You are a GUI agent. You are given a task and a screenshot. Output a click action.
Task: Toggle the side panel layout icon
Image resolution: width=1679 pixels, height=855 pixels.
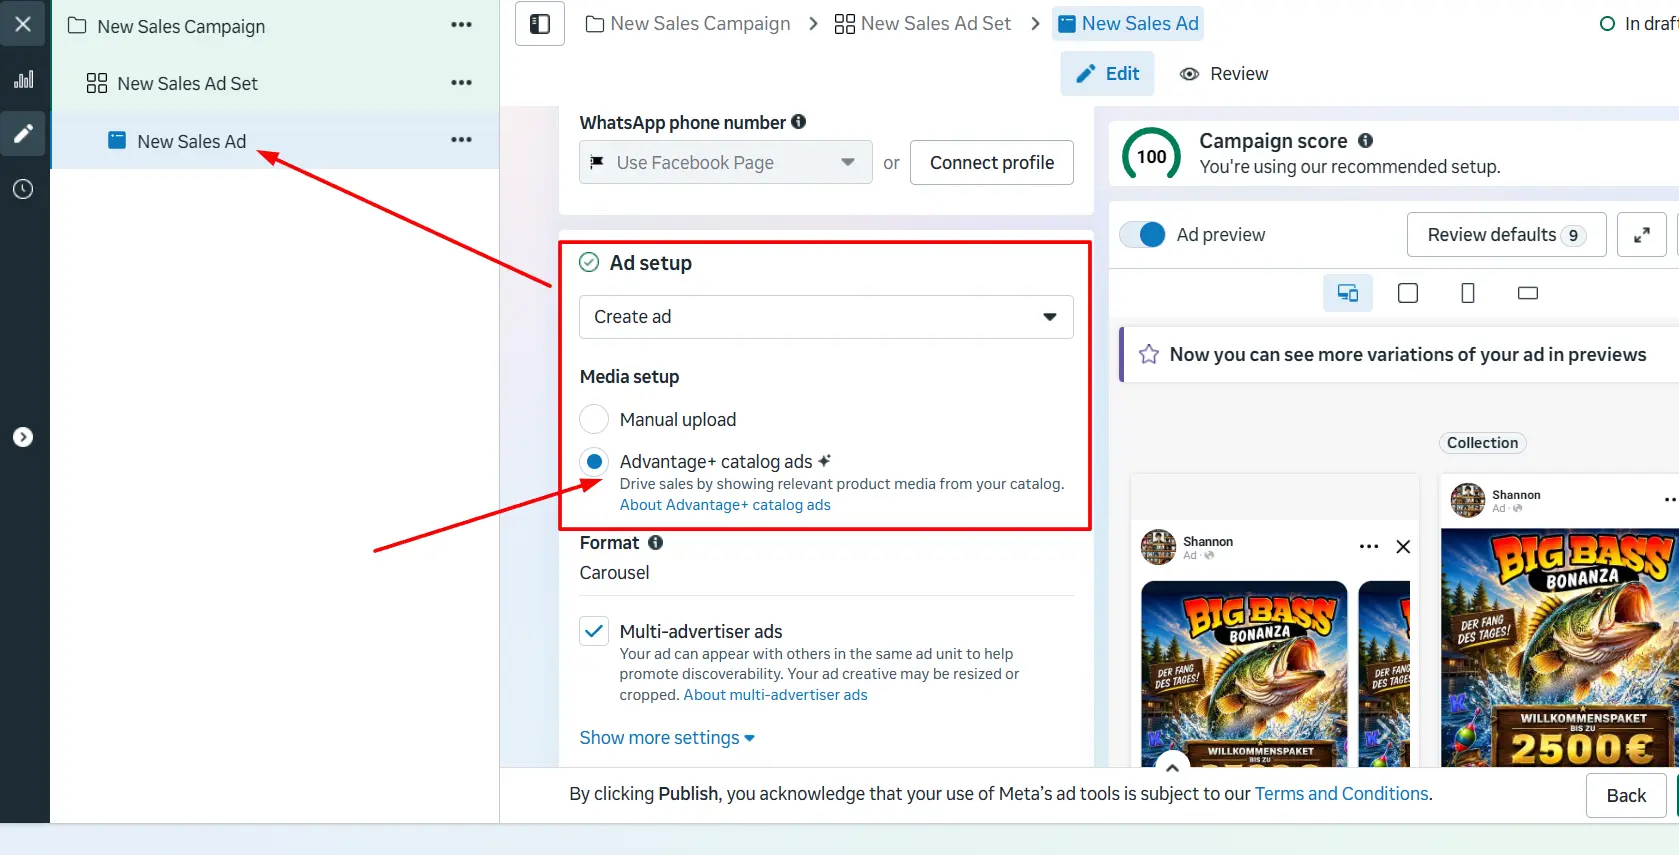pyautogui.click(x=540, y=24)
